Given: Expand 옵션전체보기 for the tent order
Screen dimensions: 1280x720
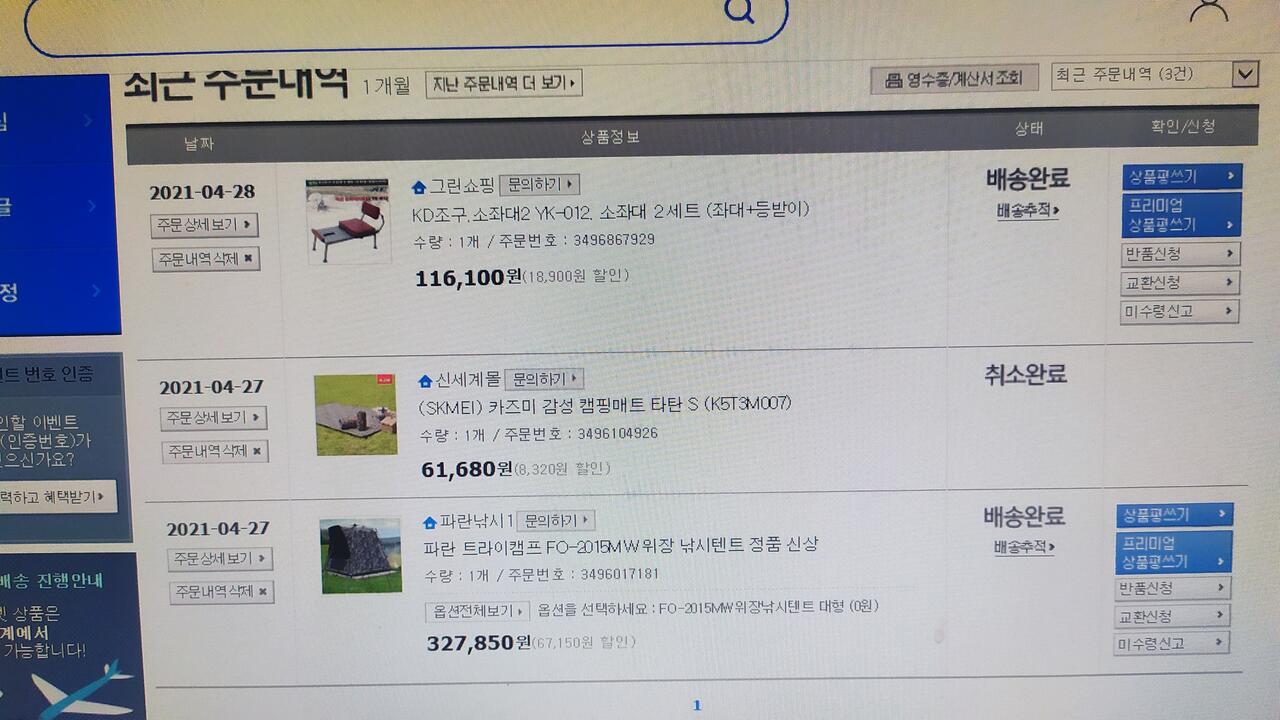Looking at the screenshot, I should click(x=477, y=611).
